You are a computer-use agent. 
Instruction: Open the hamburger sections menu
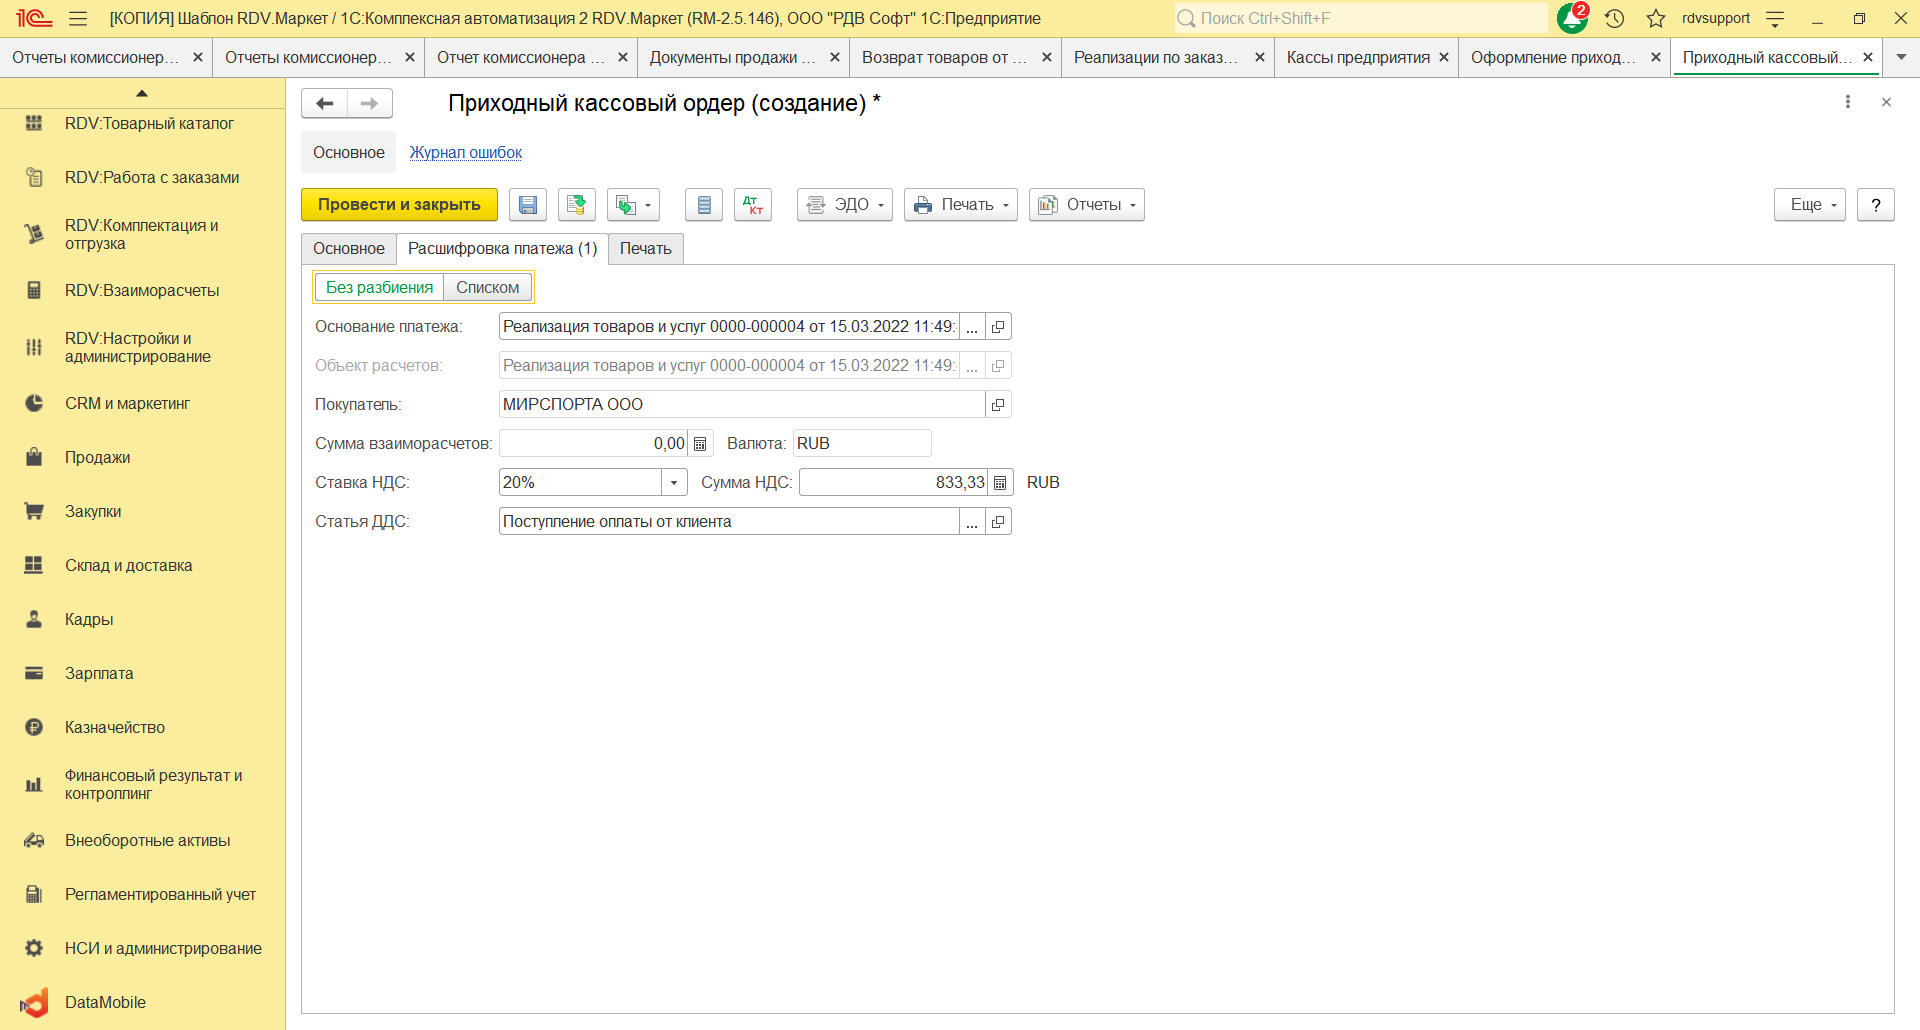pyautogui.click(x=78, y=18)
